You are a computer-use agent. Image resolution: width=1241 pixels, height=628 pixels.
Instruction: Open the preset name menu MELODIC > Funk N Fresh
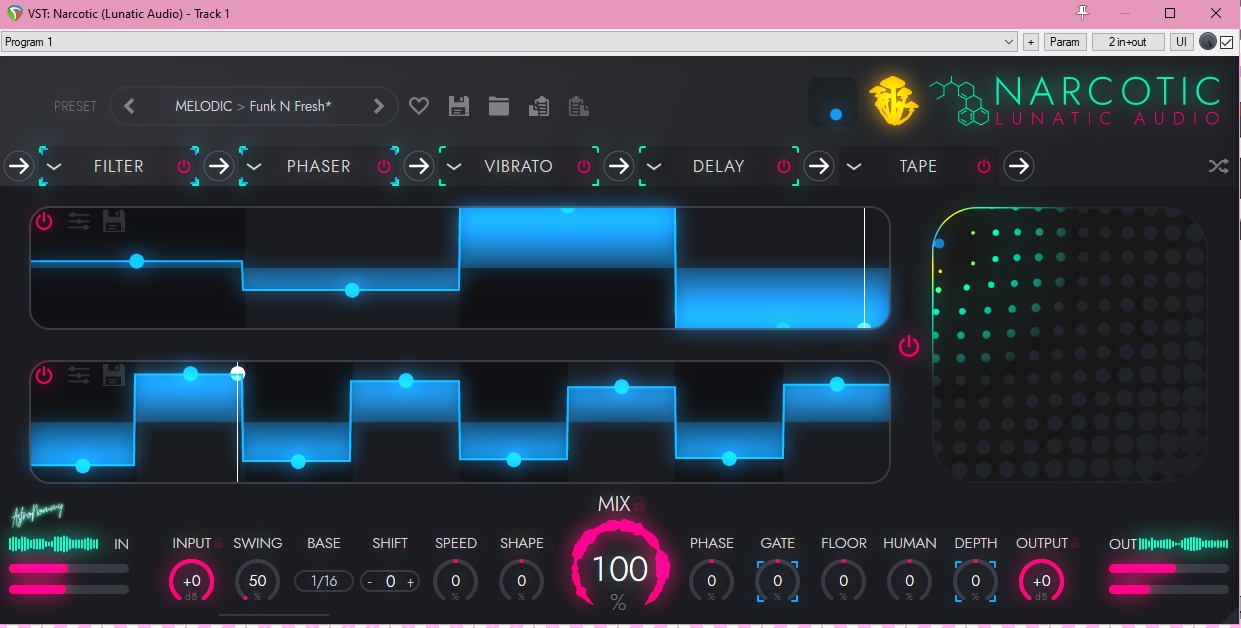[x=254, y=106]
